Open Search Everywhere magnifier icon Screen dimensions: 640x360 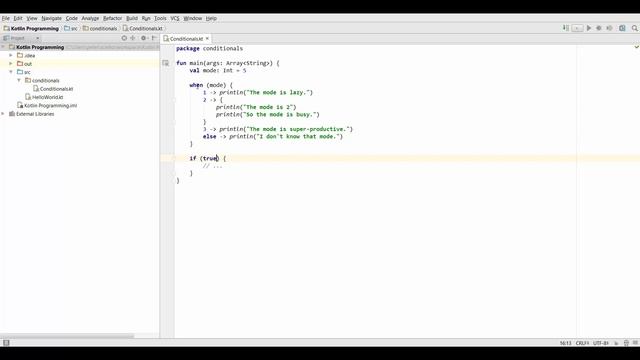(x=635, y=28)
